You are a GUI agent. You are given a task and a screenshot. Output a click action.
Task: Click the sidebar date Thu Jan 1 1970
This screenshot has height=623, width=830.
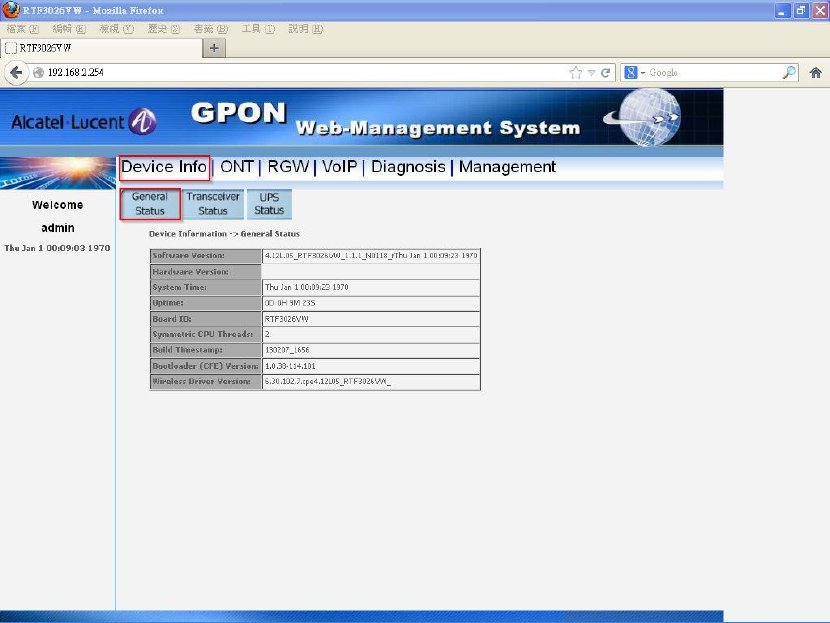pos(57,248)
